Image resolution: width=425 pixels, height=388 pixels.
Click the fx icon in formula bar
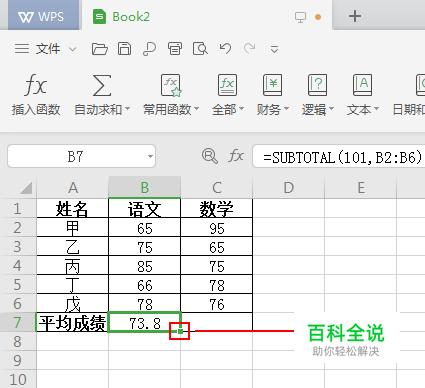coord(236,156)
